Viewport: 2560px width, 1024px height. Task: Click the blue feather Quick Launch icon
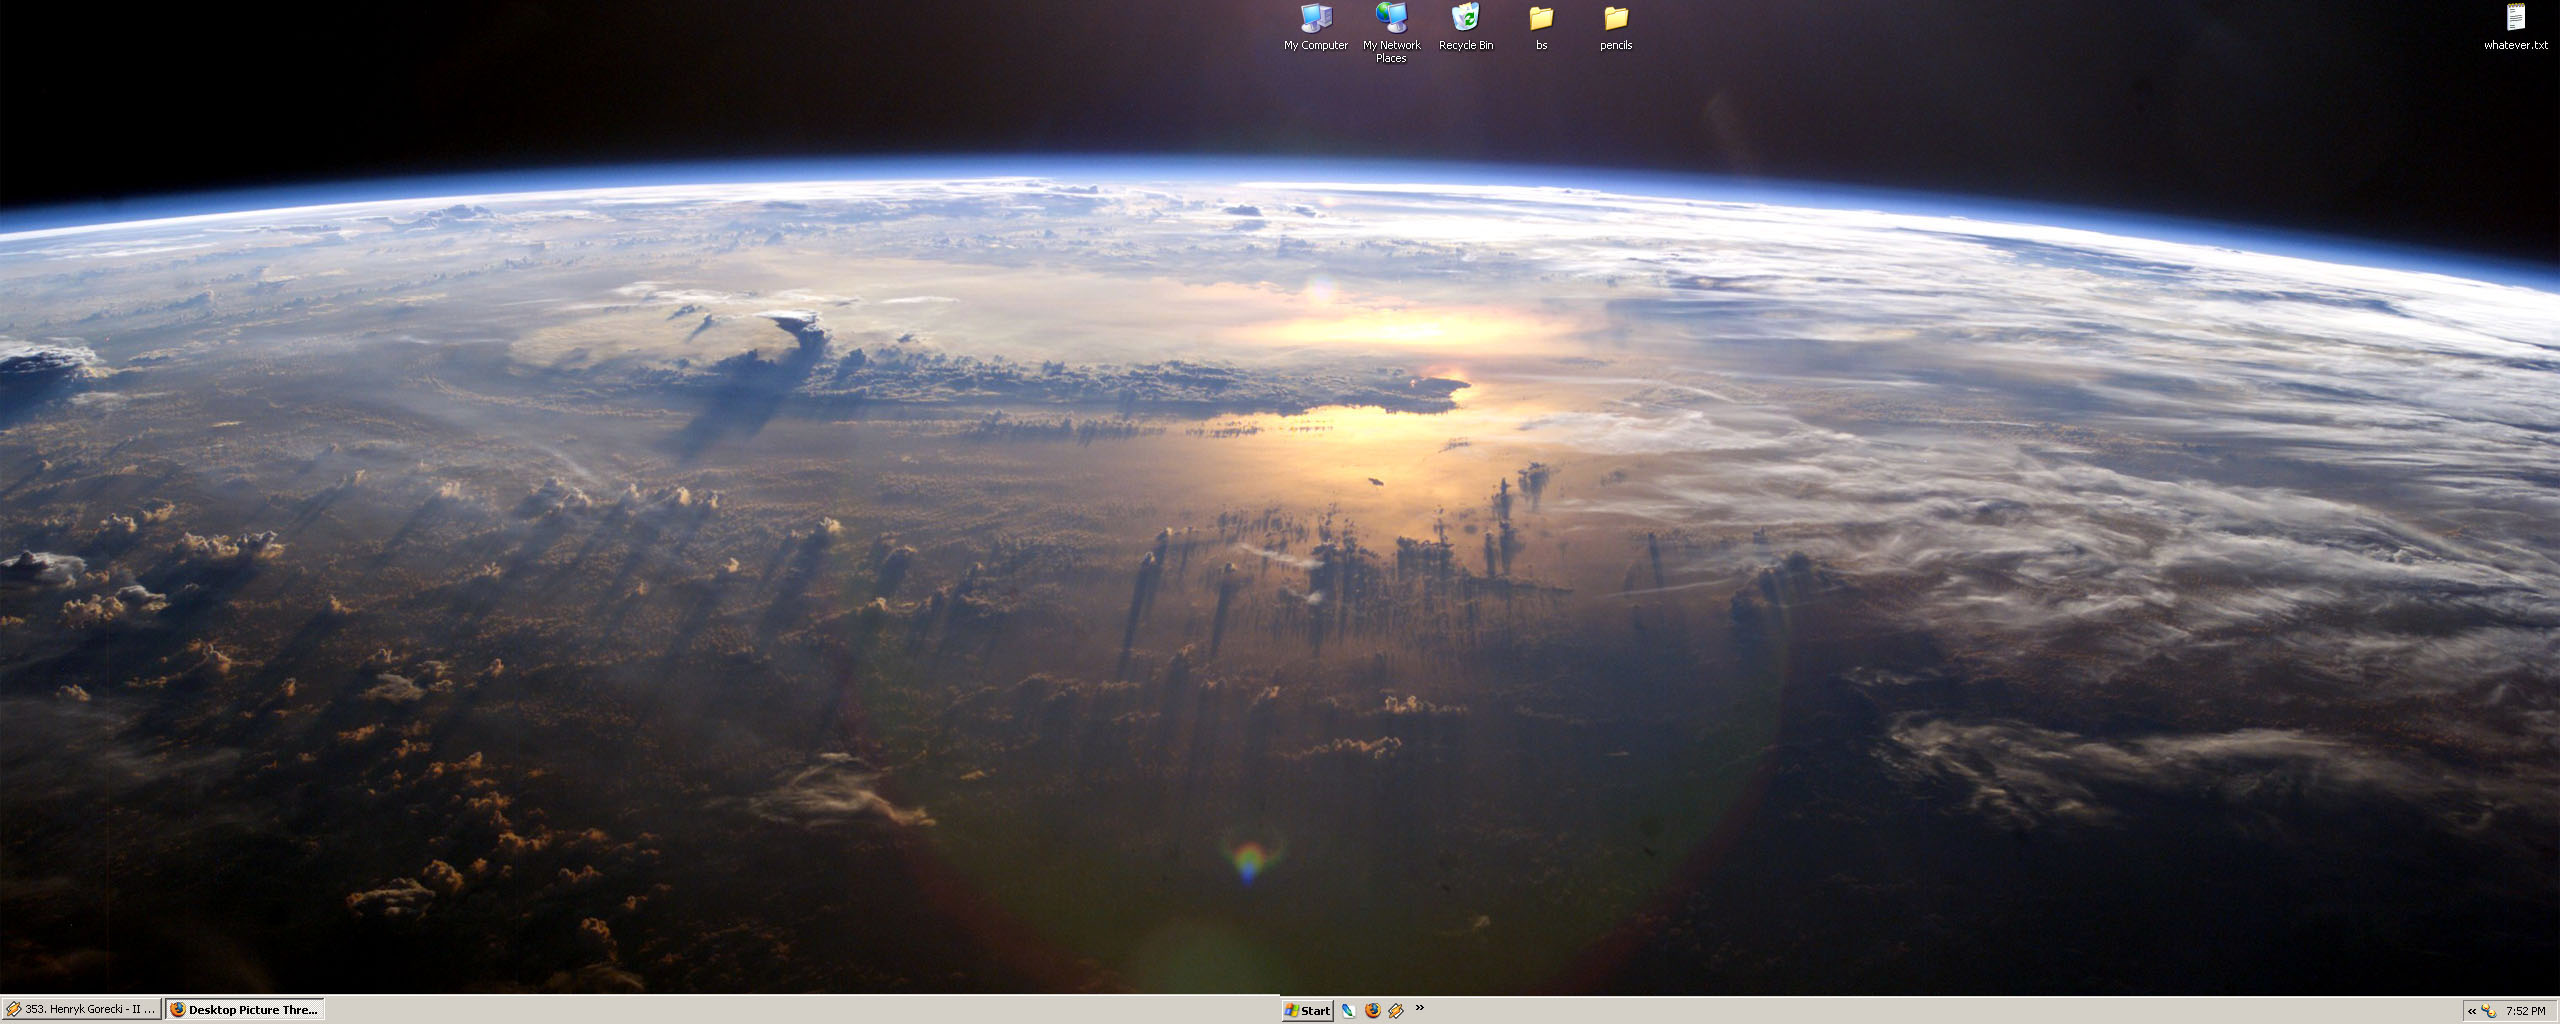click(x=1348, y=1010)
